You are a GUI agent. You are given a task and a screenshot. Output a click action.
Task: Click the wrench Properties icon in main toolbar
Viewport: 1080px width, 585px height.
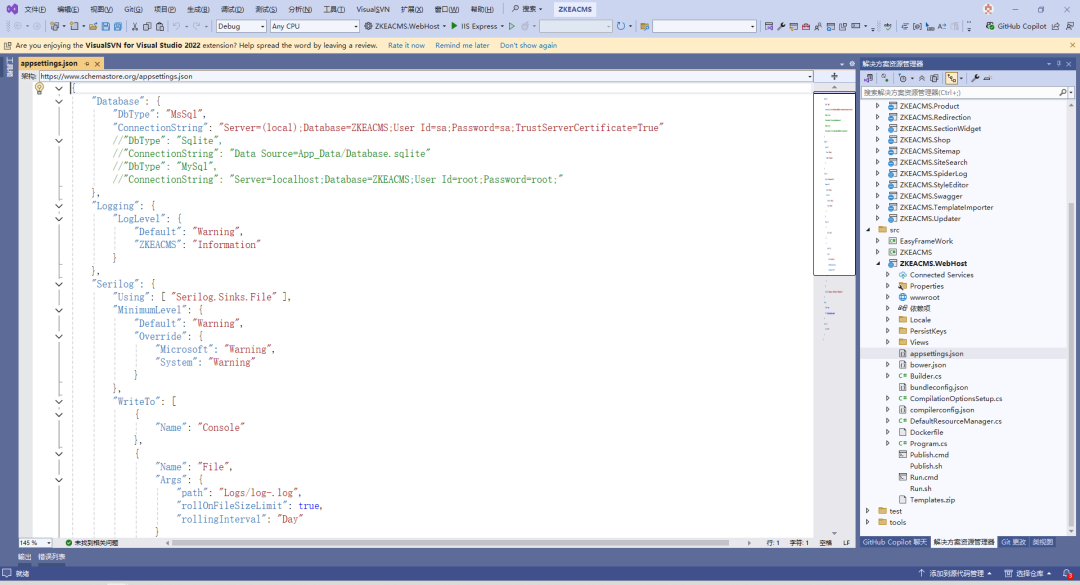click(x=781, y=26)
